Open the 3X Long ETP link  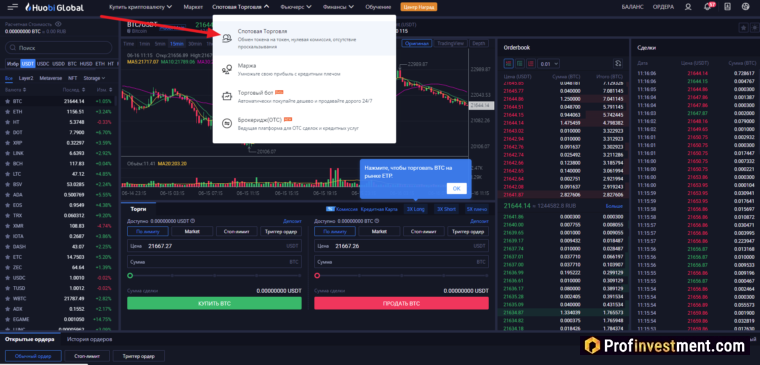pos(416,209)
